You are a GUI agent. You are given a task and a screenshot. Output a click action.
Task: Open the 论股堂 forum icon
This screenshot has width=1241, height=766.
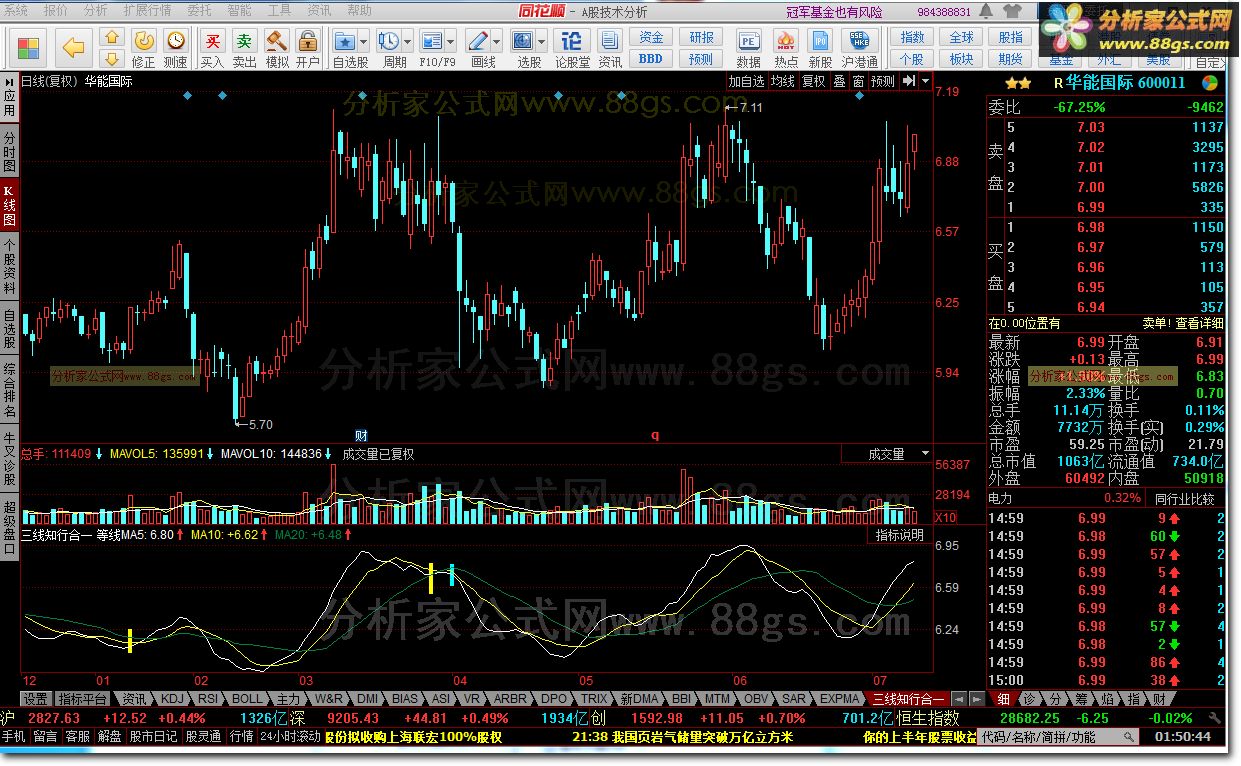pyautogui.click(x=572, y=47)
